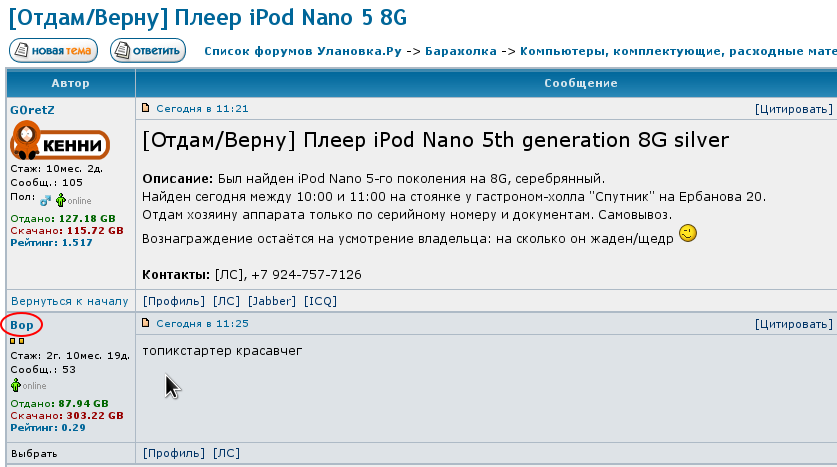Click the Кенни avatar image of GOretZ
The width and height of the screenshot is (837, 467).
click(60, 140)
